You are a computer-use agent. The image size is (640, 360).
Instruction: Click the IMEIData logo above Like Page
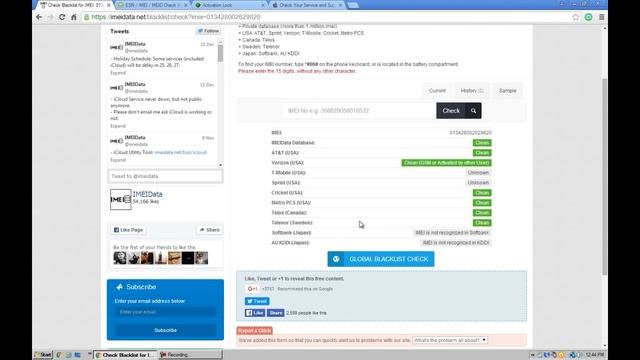point(120,200)
